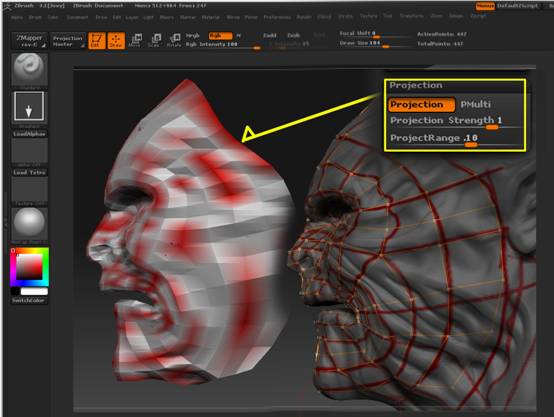
Task: Toggle the Rgb channel button
Action: click(220, 36)
